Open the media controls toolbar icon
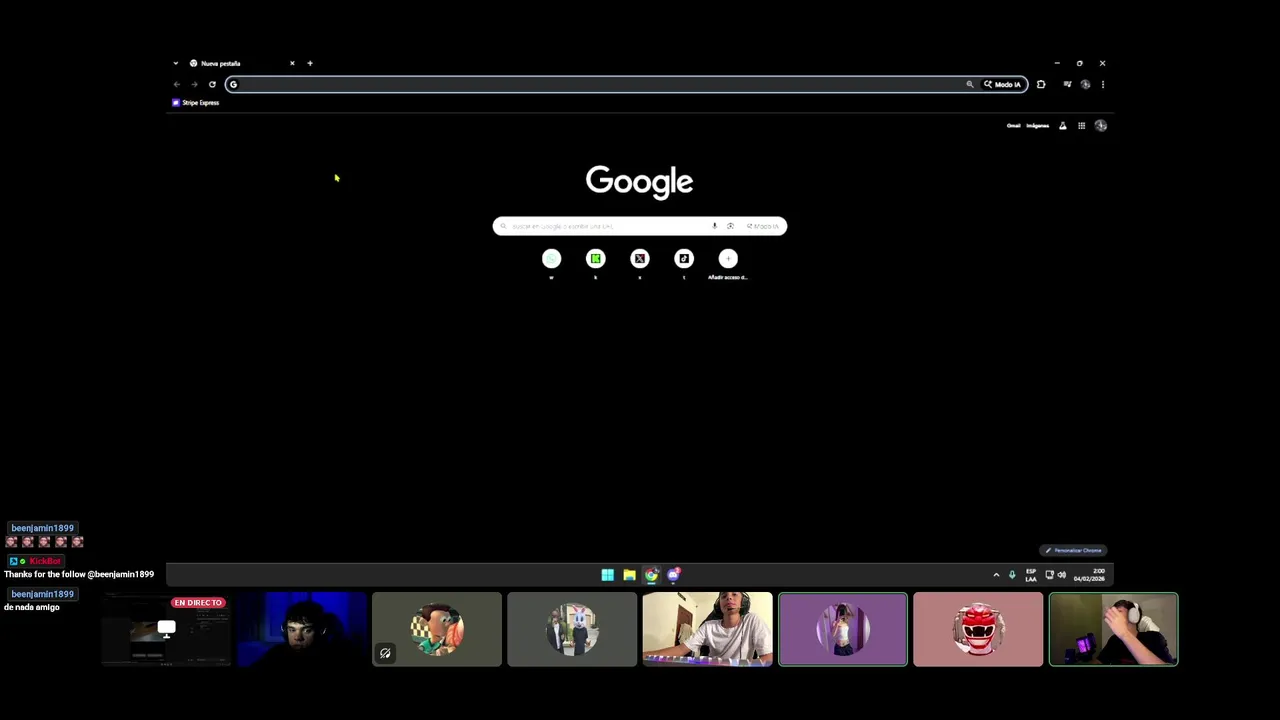The width and height of the screenshot is (1280, 720). click(1067, 84)
